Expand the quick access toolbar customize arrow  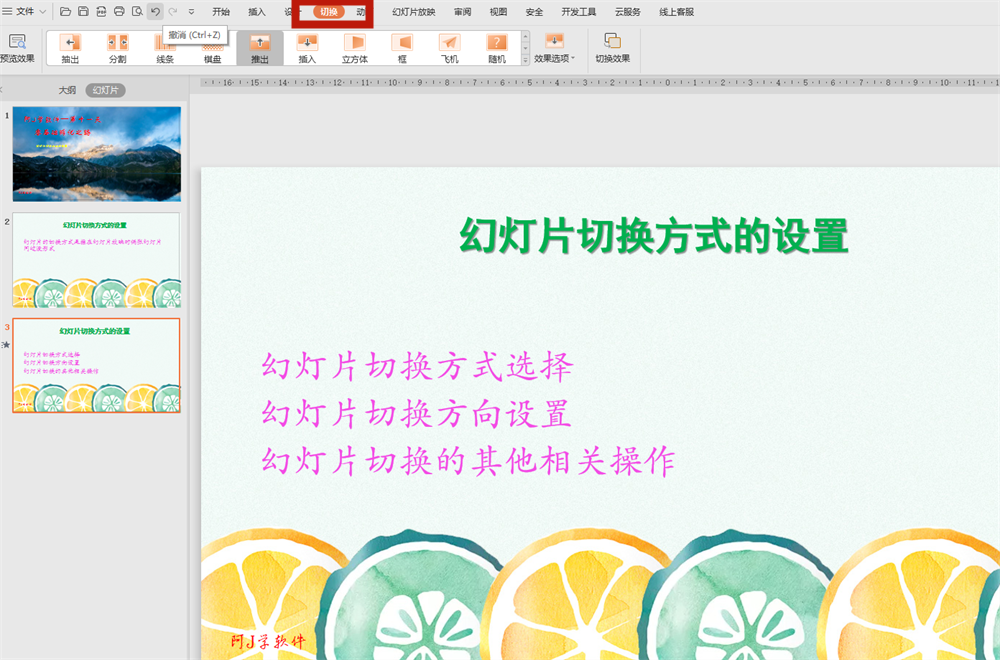(191, 11)
